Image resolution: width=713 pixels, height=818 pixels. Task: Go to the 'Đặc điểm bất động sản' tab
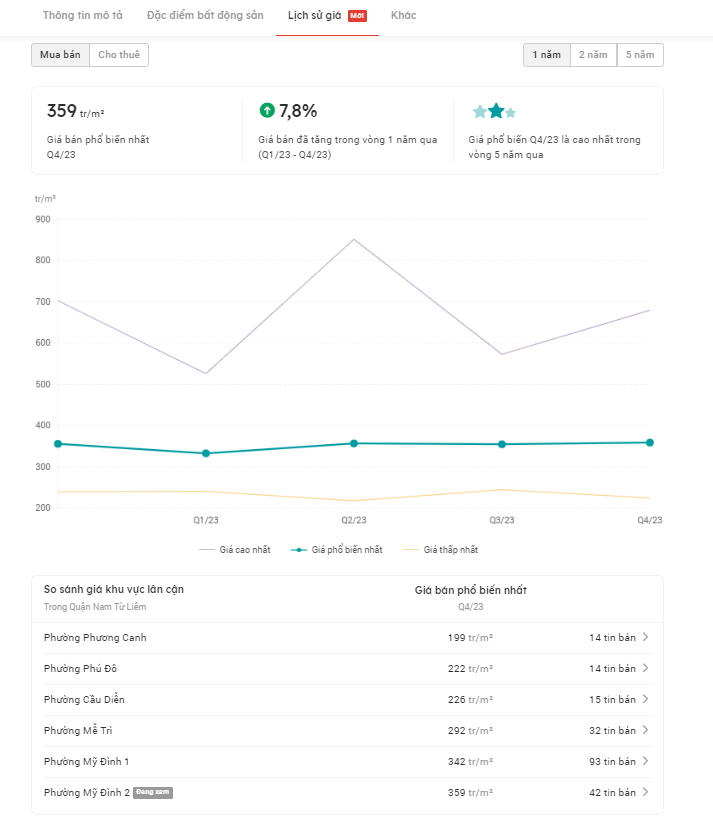click(205, 16)
